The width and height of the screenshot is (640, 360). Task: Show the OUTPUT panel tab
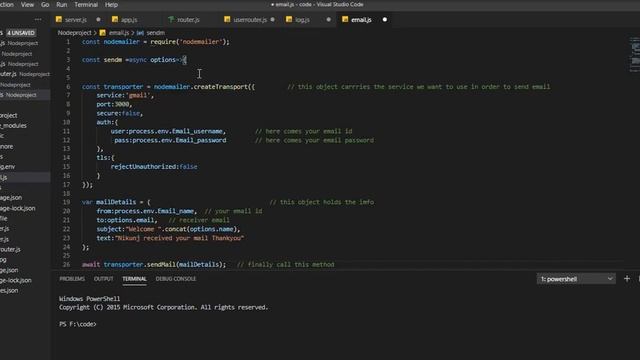coord(104,279)
